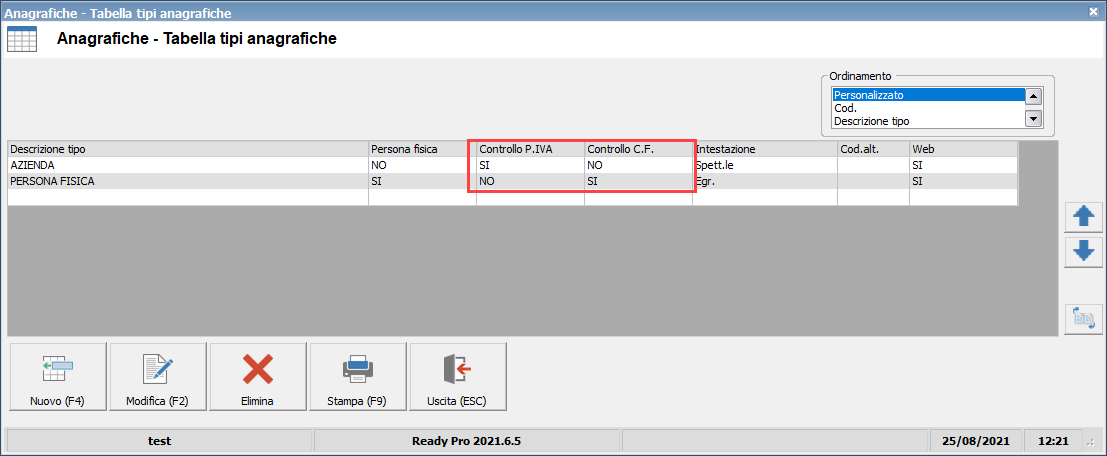The width and height of the screenshot is (1107, 456).
Task: Select Personalizzato in the Ordinamento list
Action: (928, 95)
